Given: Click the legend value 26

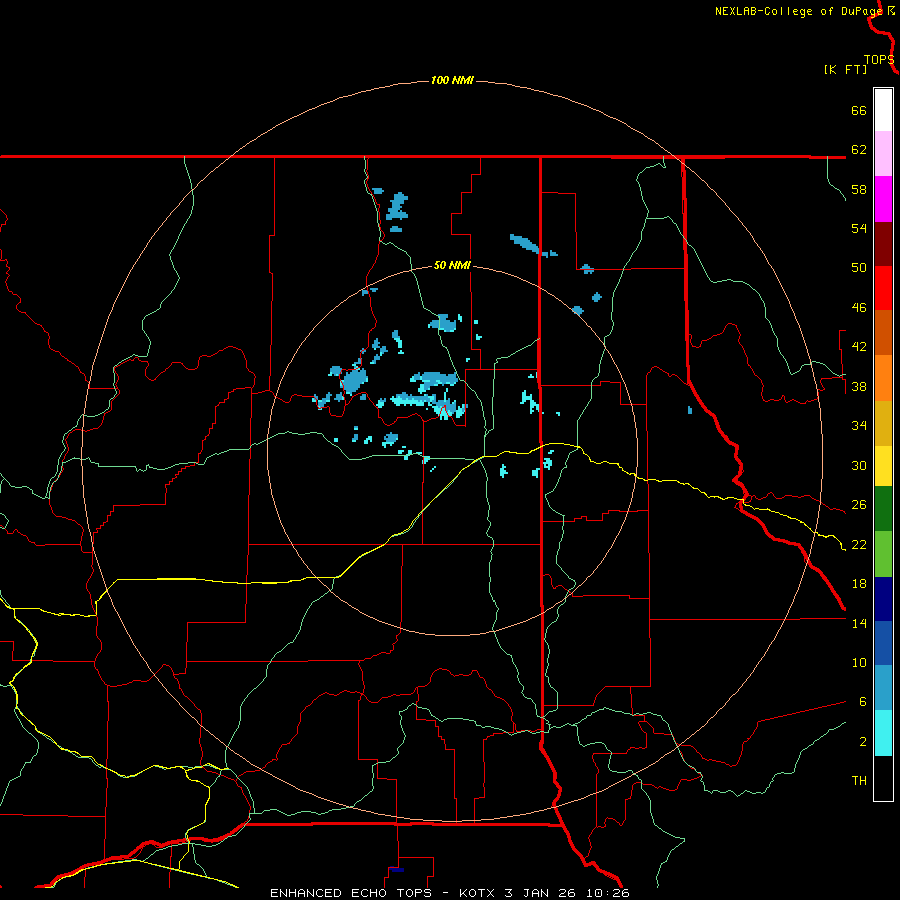Looking at the screenshot, I should tap(859, 505).
